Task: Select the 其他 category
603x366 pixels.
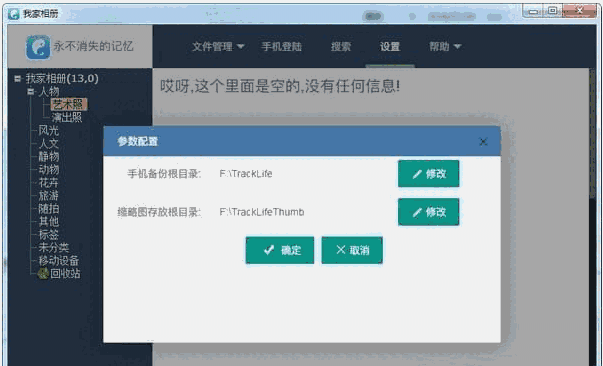Action: (48, 221)
